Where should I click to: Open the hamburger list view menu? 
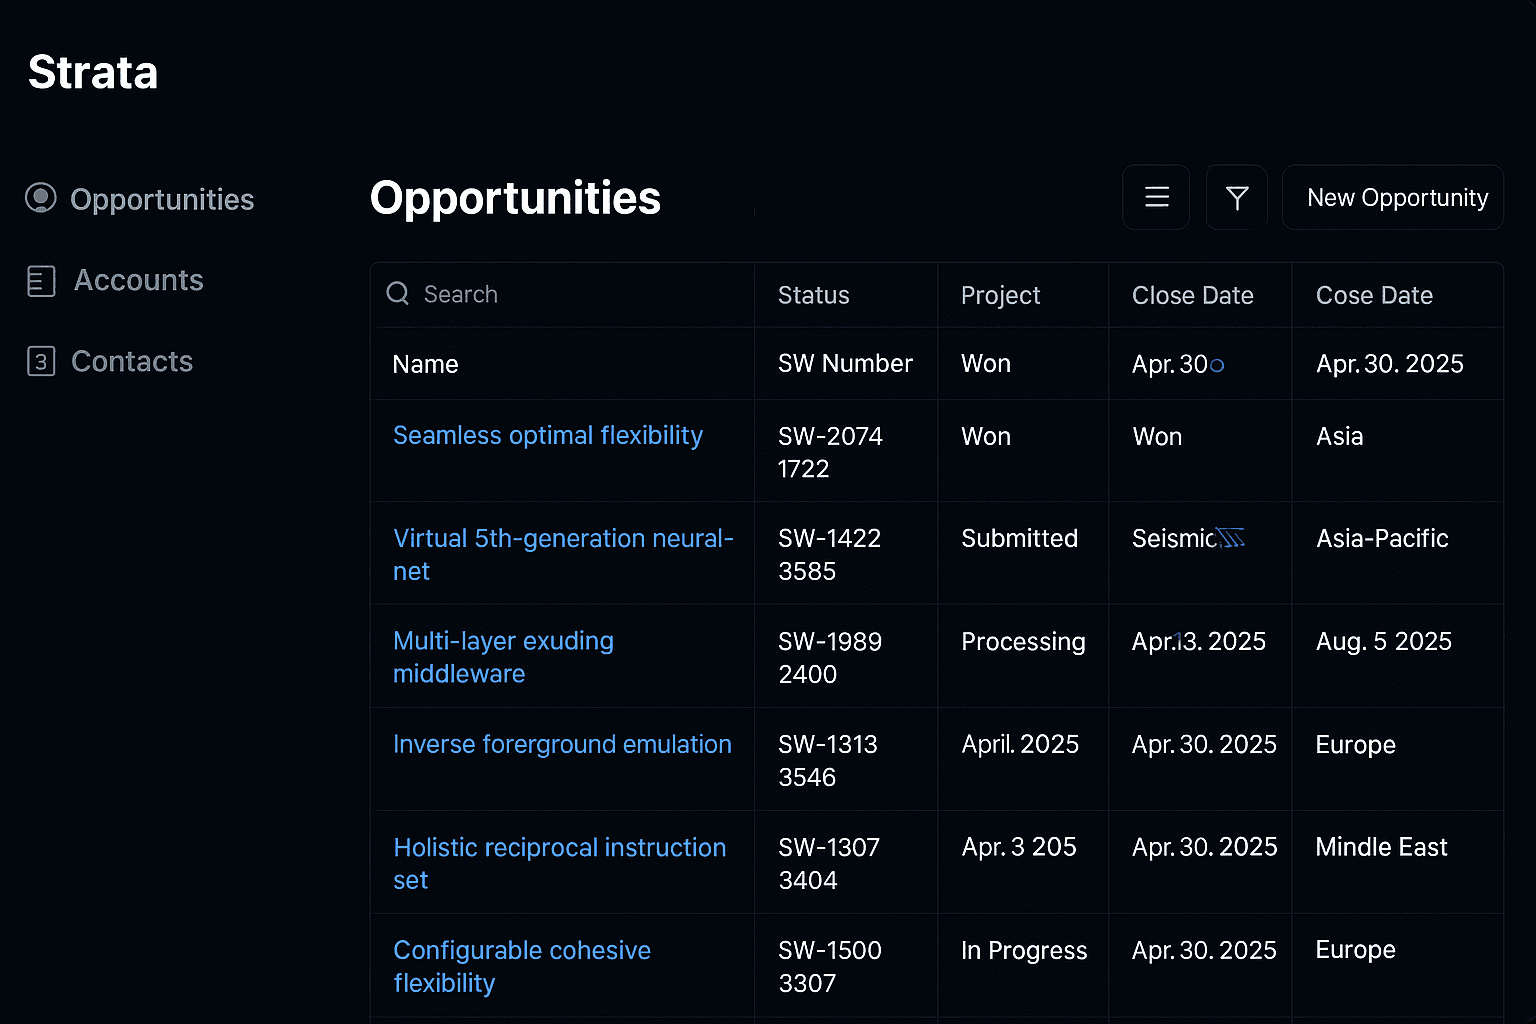pyautogui.click(x=1156, y=198)
